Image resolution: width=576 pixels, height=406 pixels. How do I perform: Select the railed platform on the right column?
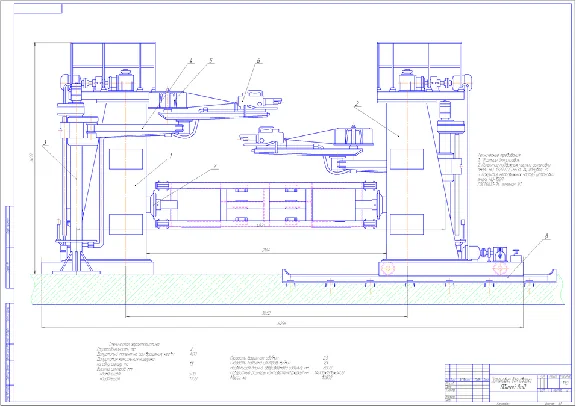coord(420,67)
